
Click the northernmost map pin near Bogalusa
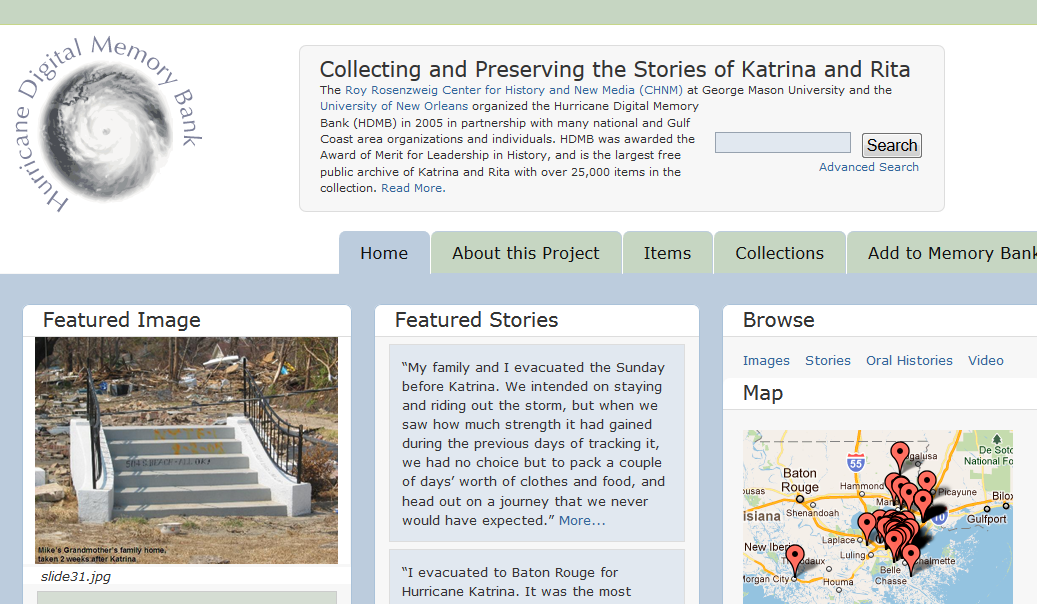coord(899,455)
